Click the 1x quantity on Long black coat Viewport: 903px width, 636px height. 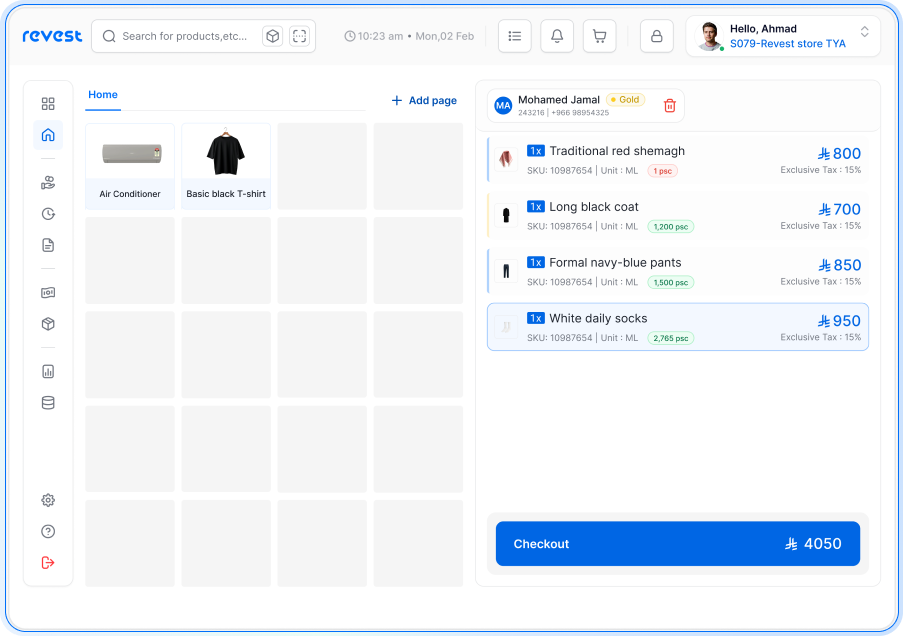(x=536, y=207)
